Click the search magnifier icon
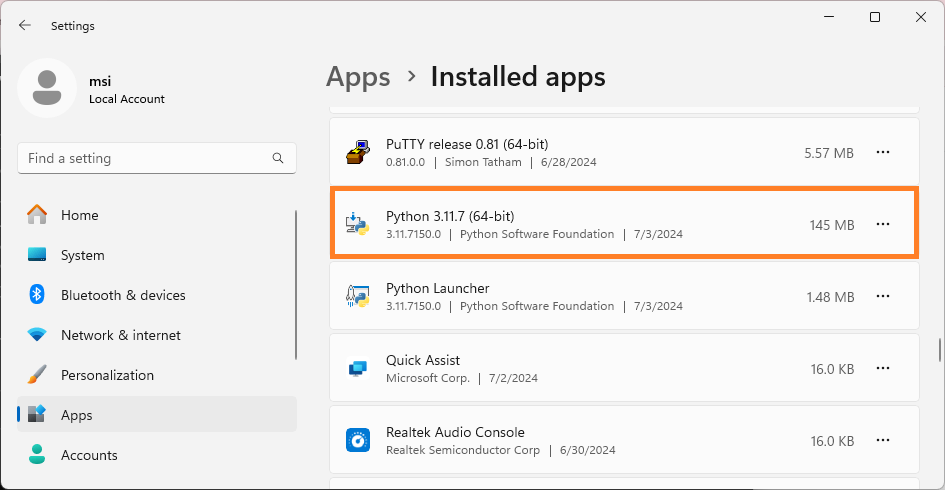The height and width of the screenshot is (490, 945). pos(278,158)
